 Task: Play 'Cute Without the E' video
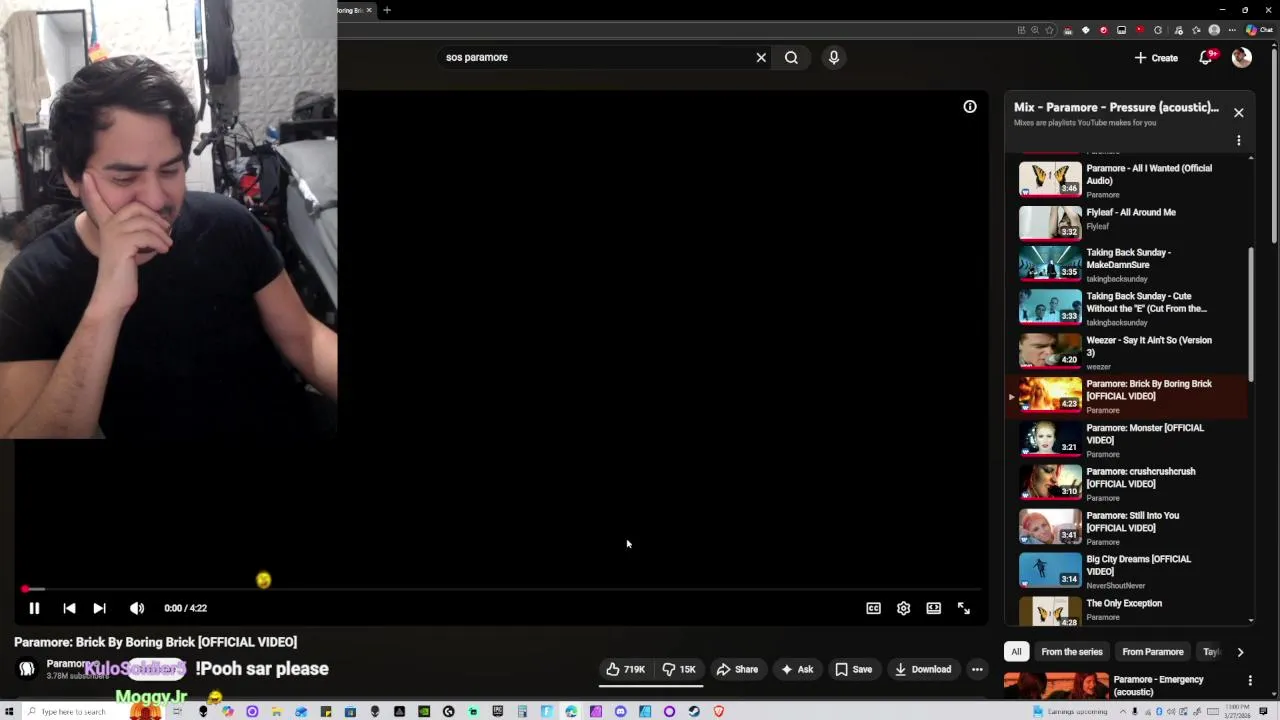pyautogui.click(x=1127, y=309)
